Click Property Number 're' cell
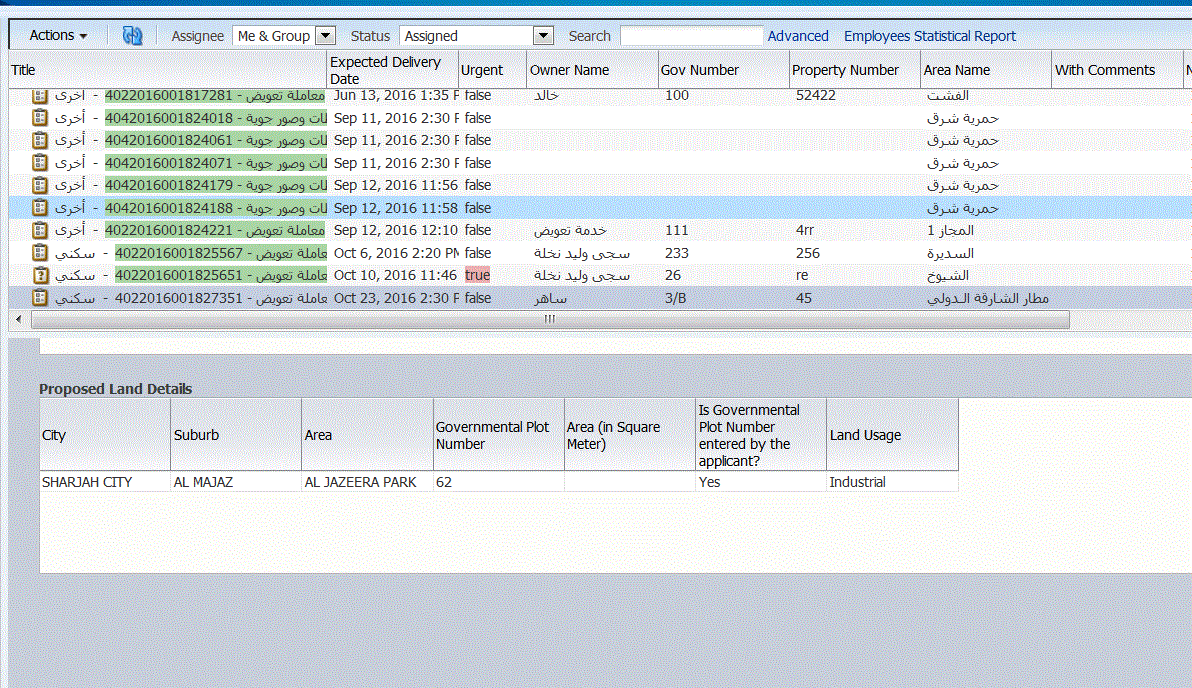 pyautogui.click(x=802, y=275)
